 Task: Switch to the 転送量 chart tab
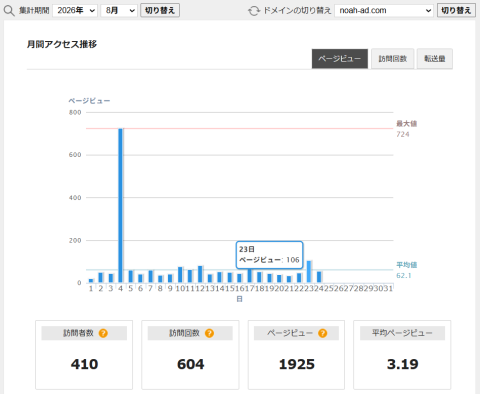[435, 59]
